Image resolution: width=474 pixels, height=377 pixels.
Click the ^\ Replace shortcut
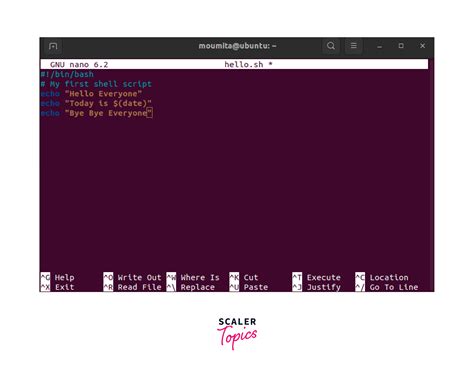191,287
